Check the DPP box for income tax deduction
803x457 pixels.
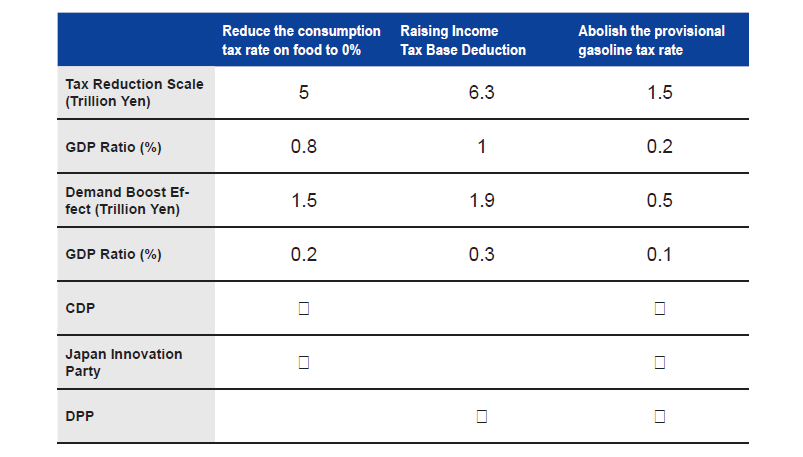pos(482,416)
